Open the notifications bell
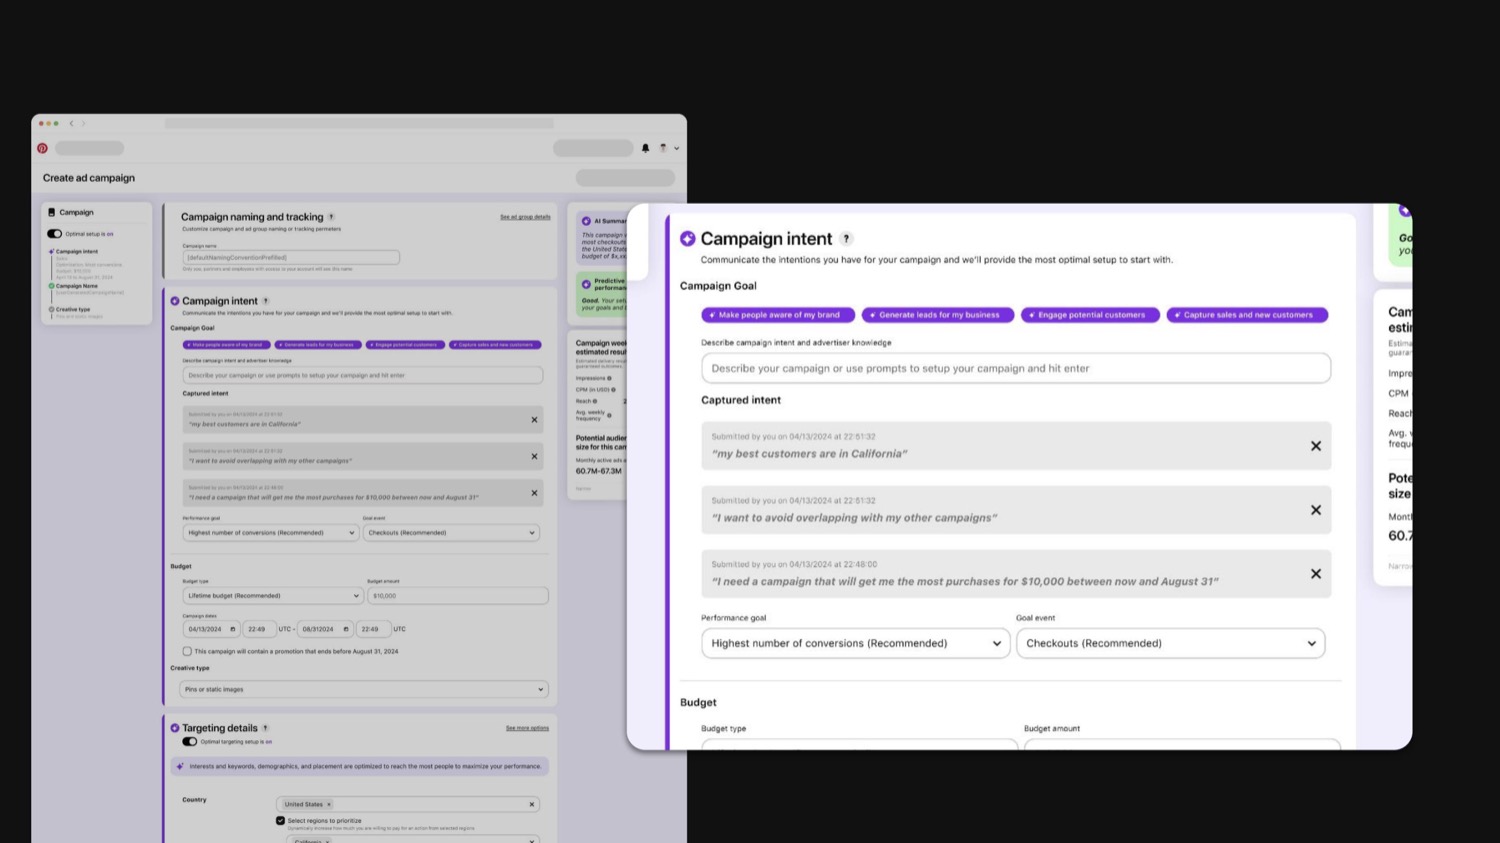Image resolution: width=1500 pixels, height=843 pixels. click(x=645, y=148)
